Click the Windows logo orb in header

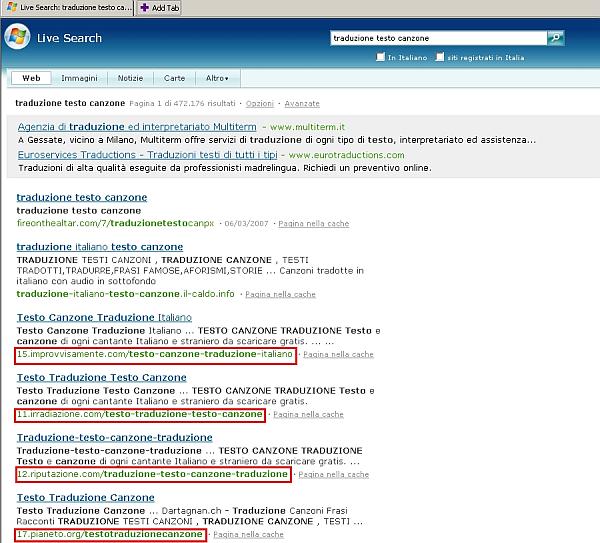[17, 36]
